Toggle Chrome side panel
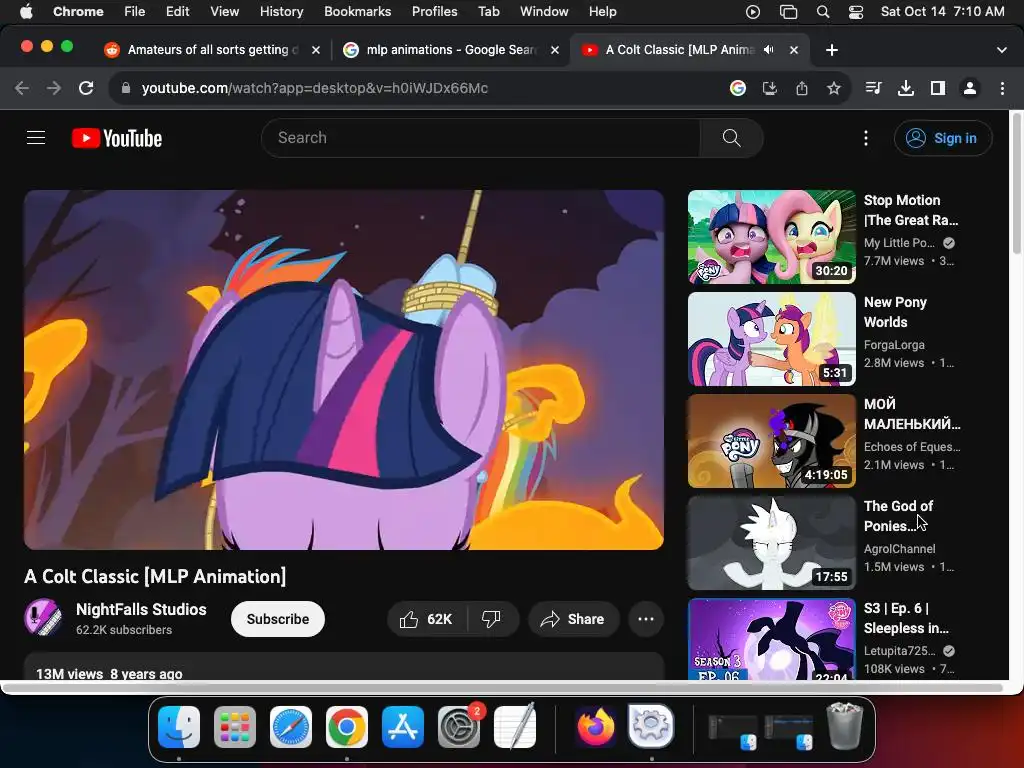 click(938, 88)
